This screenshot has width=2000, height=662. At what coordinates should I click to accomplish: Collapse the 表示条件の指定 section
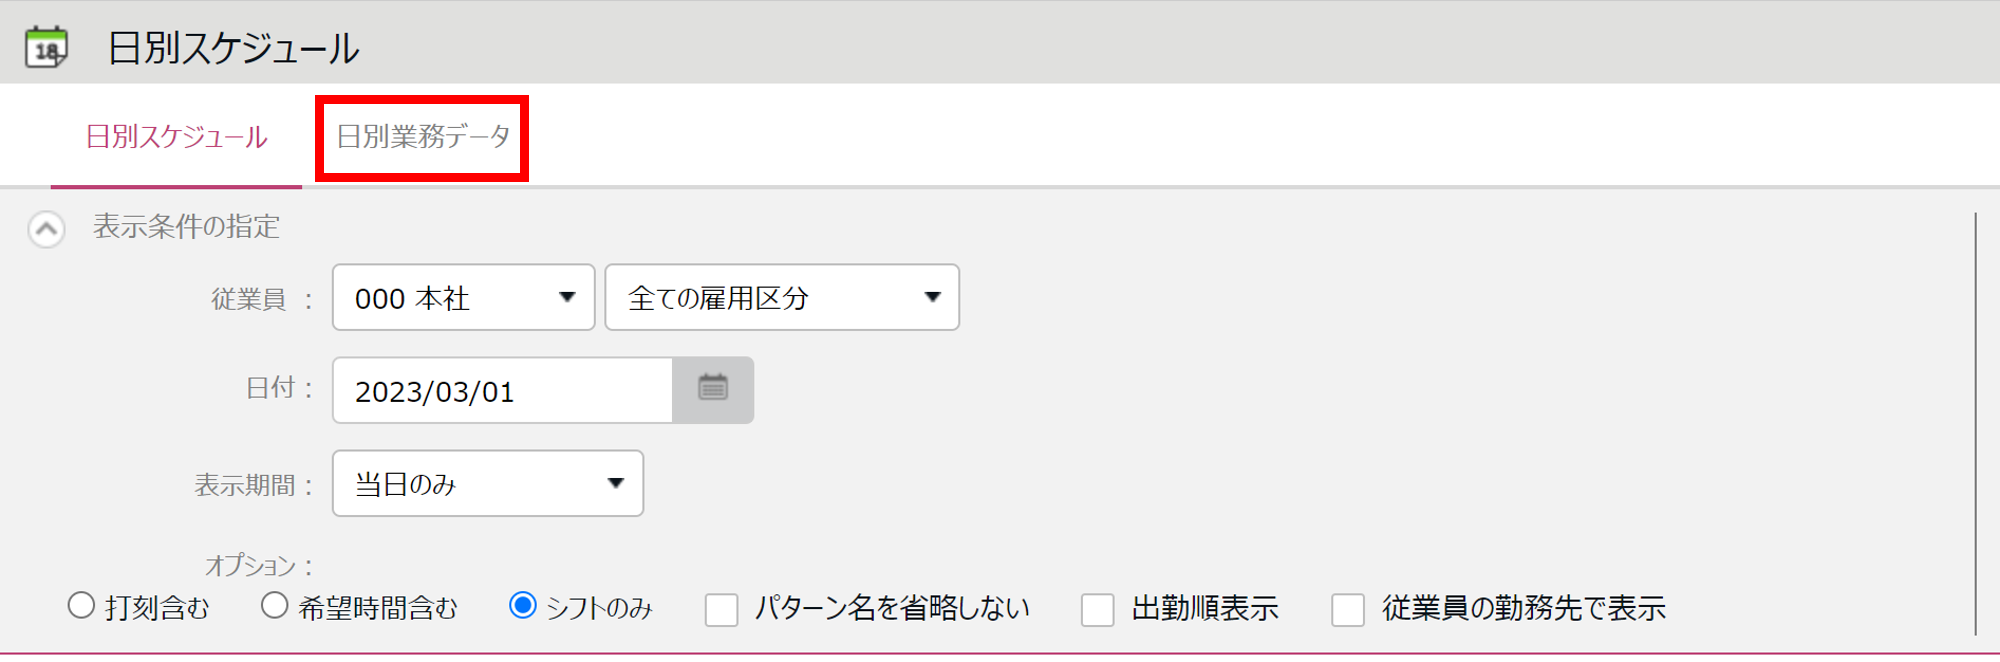point(46,229)
